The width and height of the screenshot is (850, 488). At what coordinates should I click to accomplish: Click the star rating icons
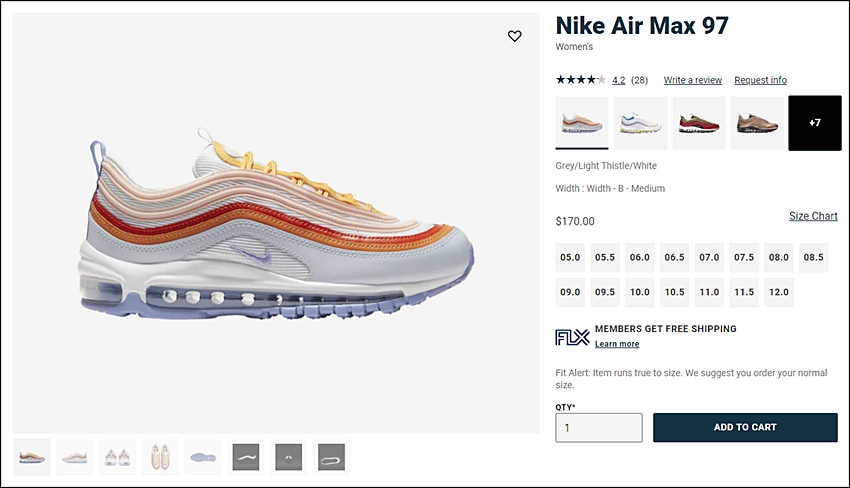581,80
